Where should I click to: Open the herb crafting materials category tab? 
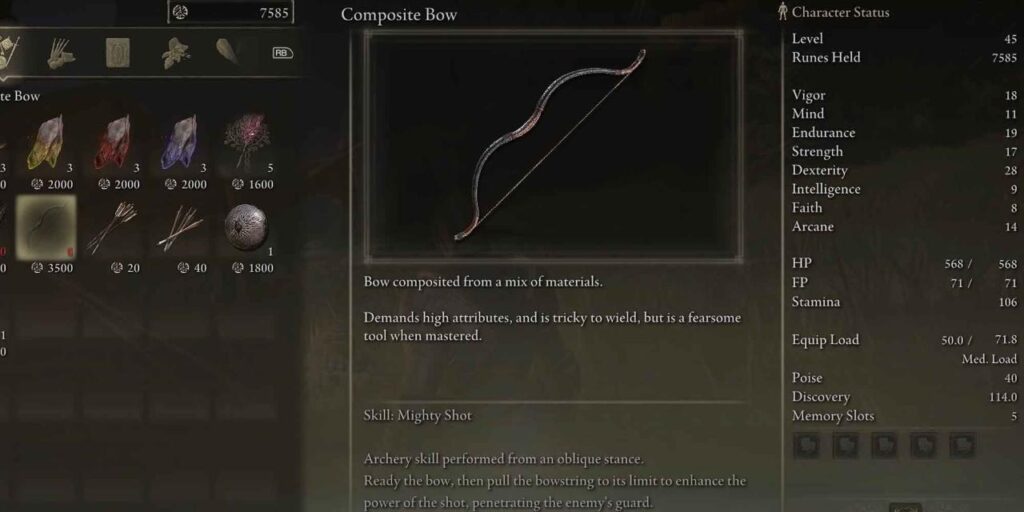175,52
